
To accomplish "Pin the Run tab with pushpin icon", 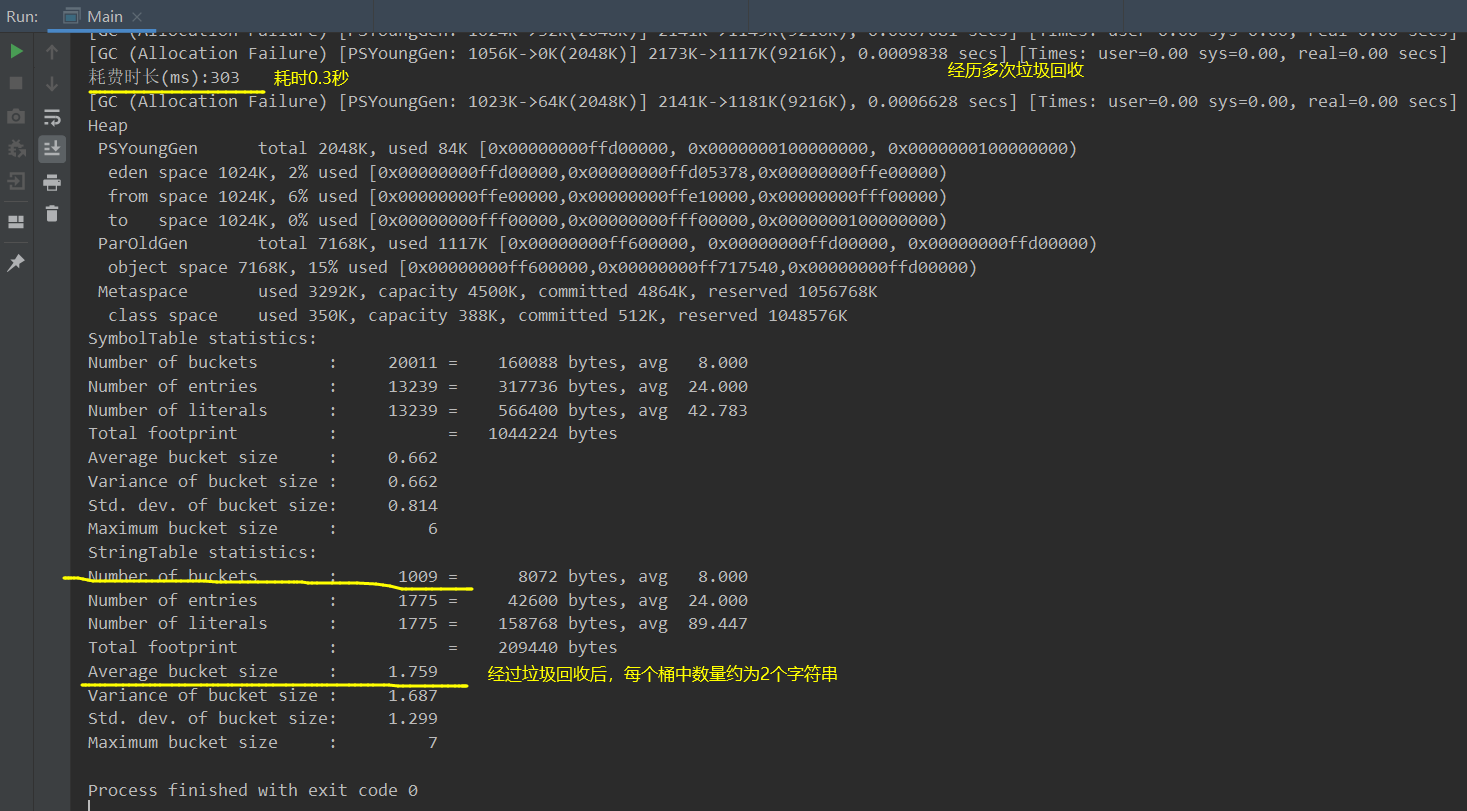I will tap(16, 262).
